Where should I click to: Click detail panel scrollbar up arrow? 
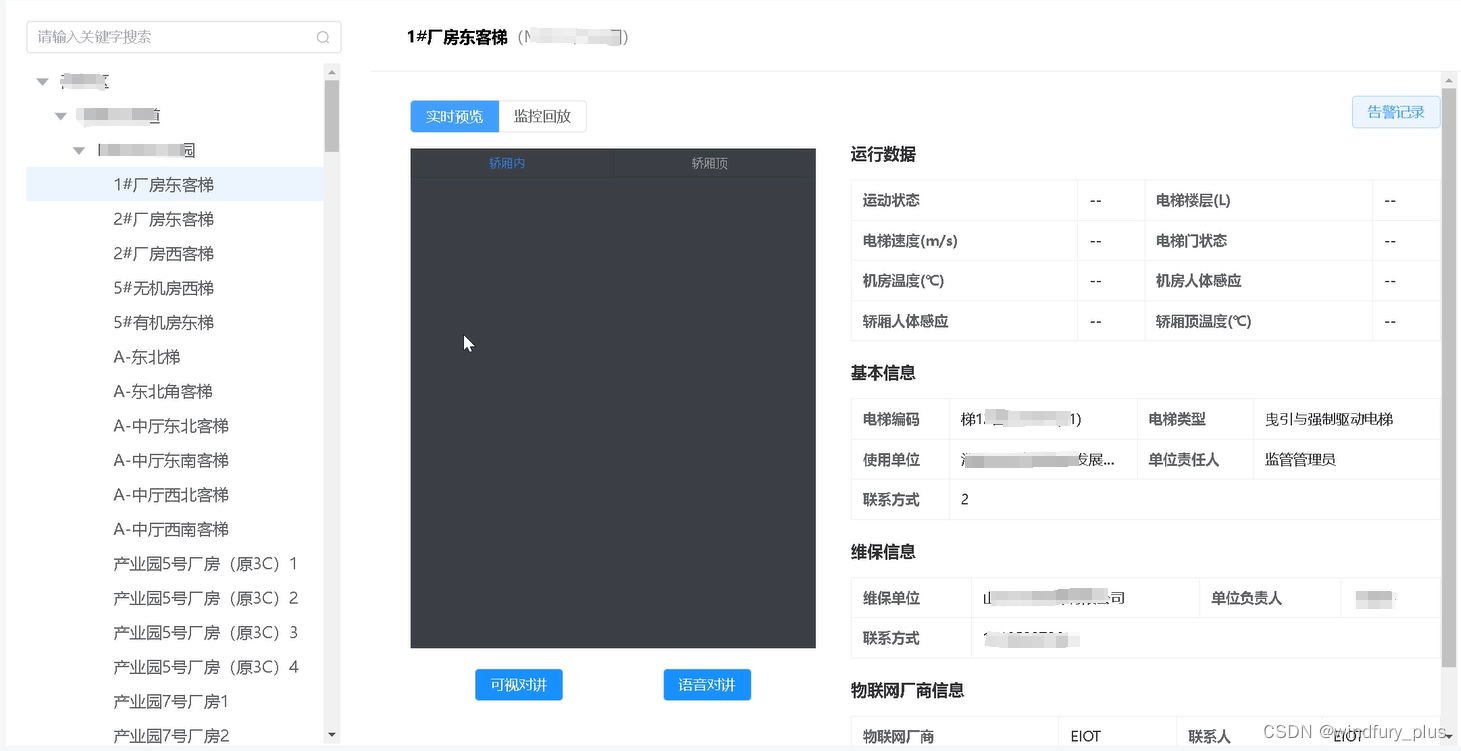1449,79
